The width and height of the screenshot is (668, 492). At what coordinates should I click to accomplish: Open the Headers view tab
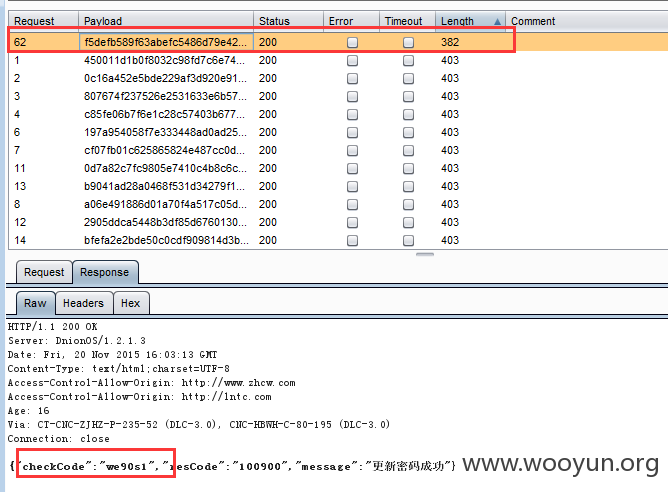point(84,303)
